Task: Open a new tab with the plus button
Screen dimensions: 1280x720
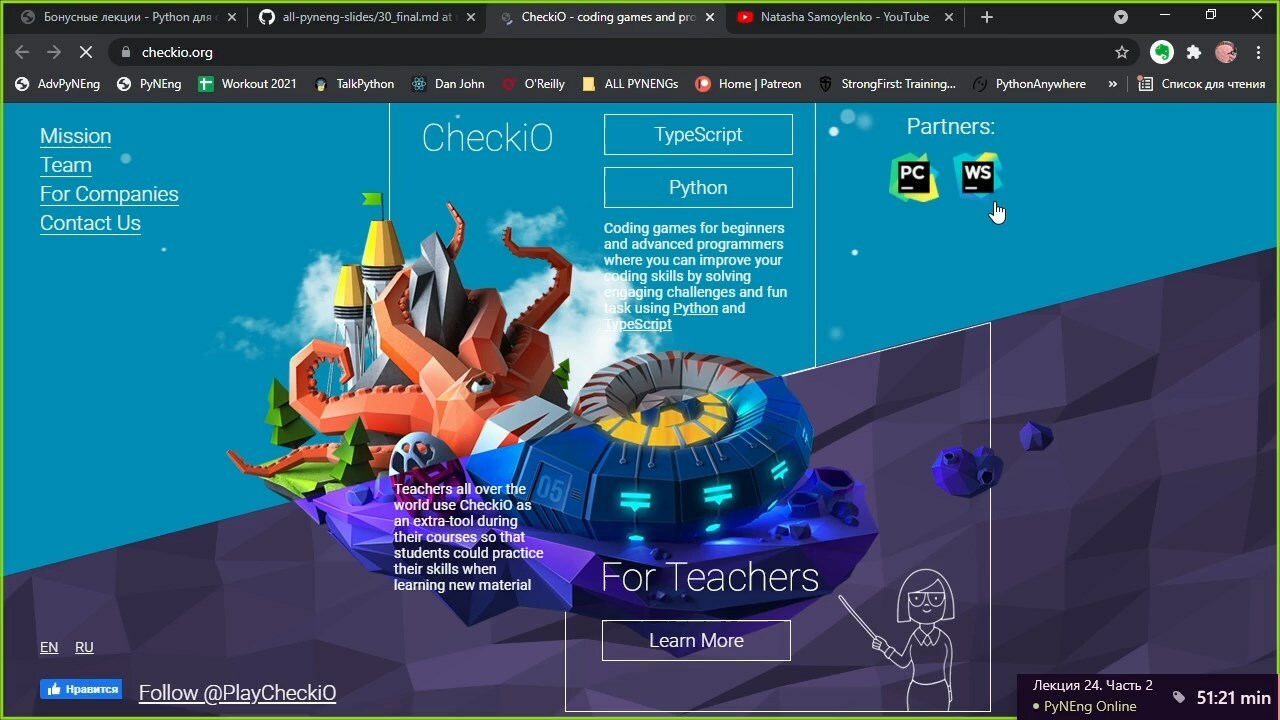Action: [987, 17]
